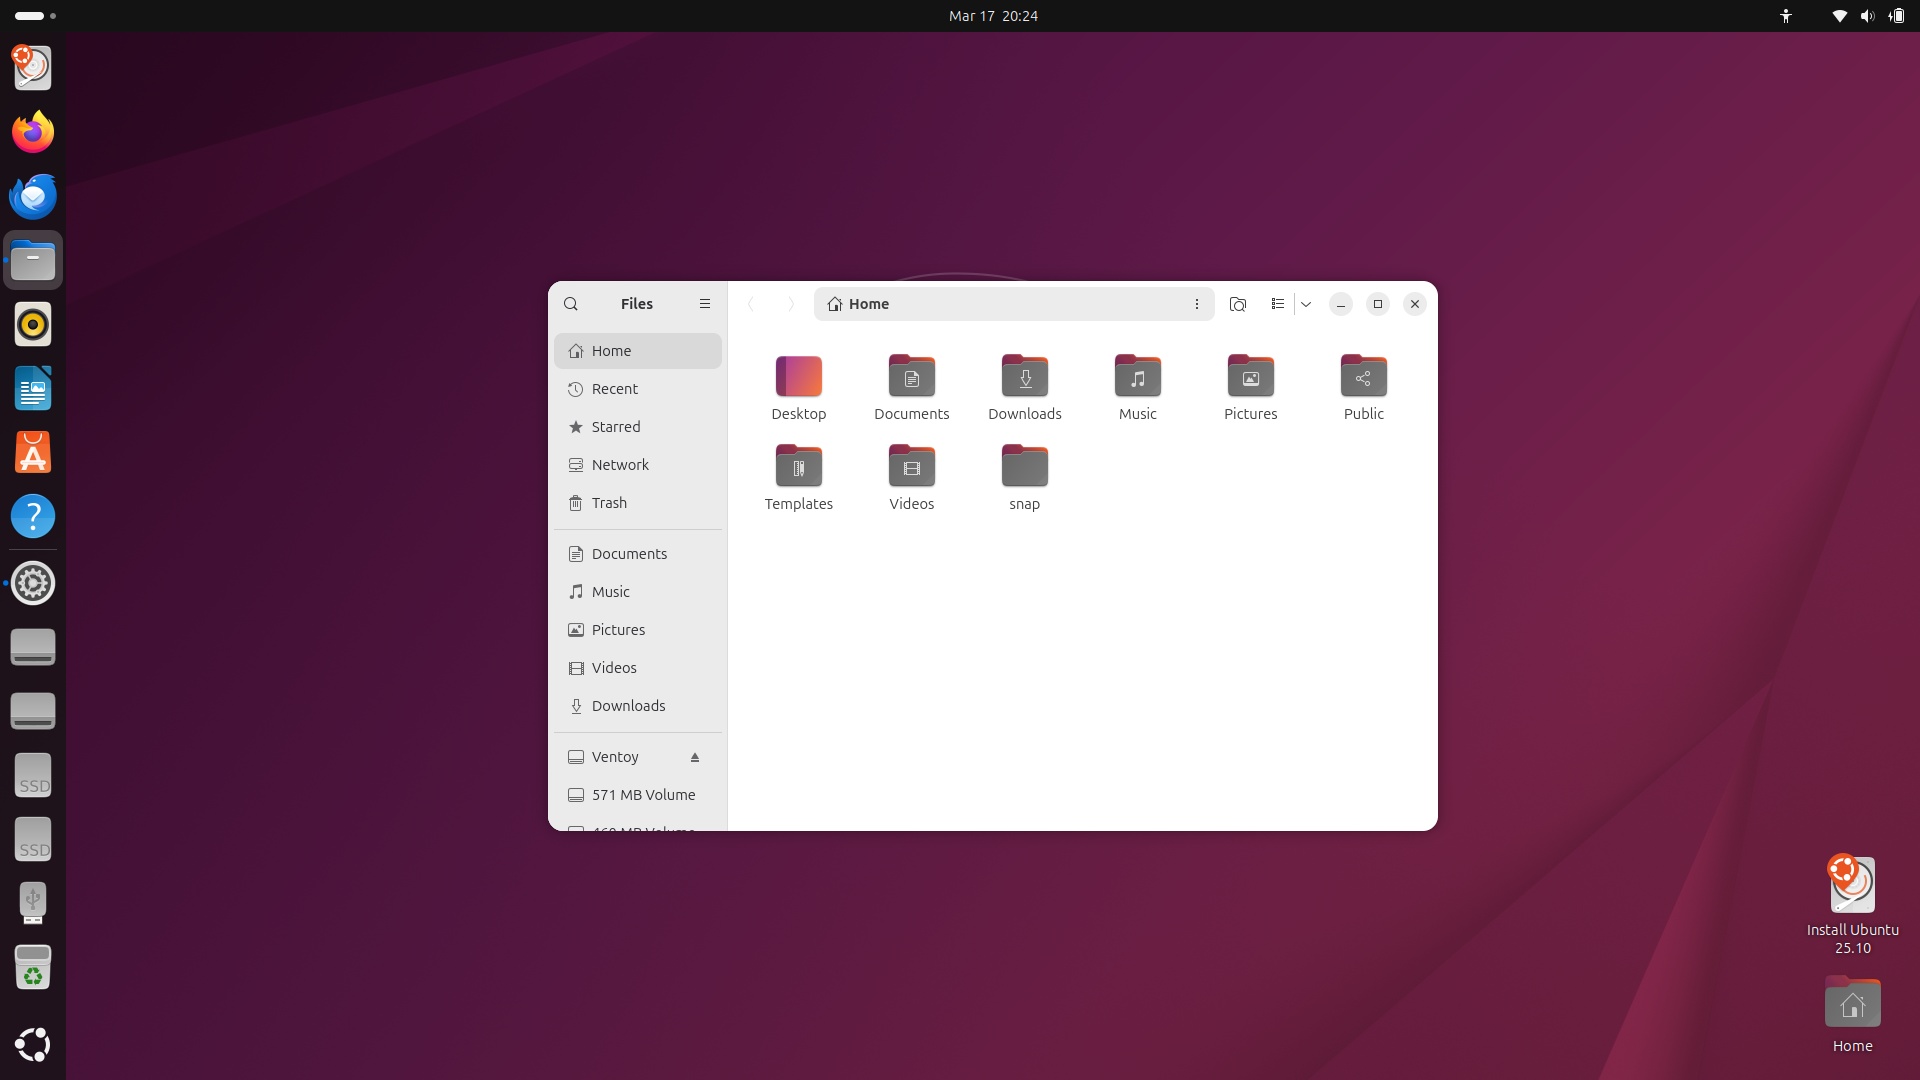Launch Firefox from the dock
The width and height of the screenshot is (1920, 1080).
pyautogui.click(x=33, y=132)
